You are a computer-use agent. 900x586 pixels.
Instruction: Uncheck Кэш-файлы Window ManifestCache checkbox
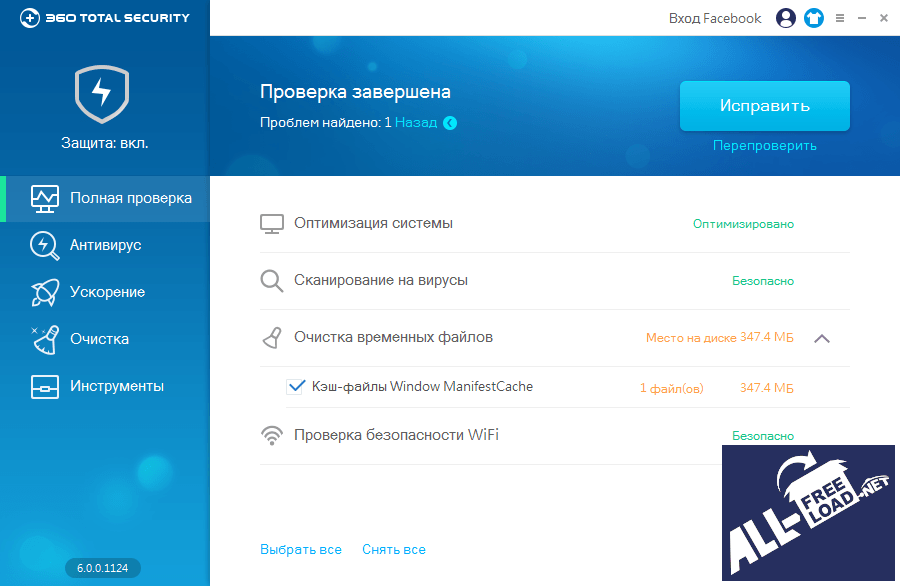pos(295,387)
